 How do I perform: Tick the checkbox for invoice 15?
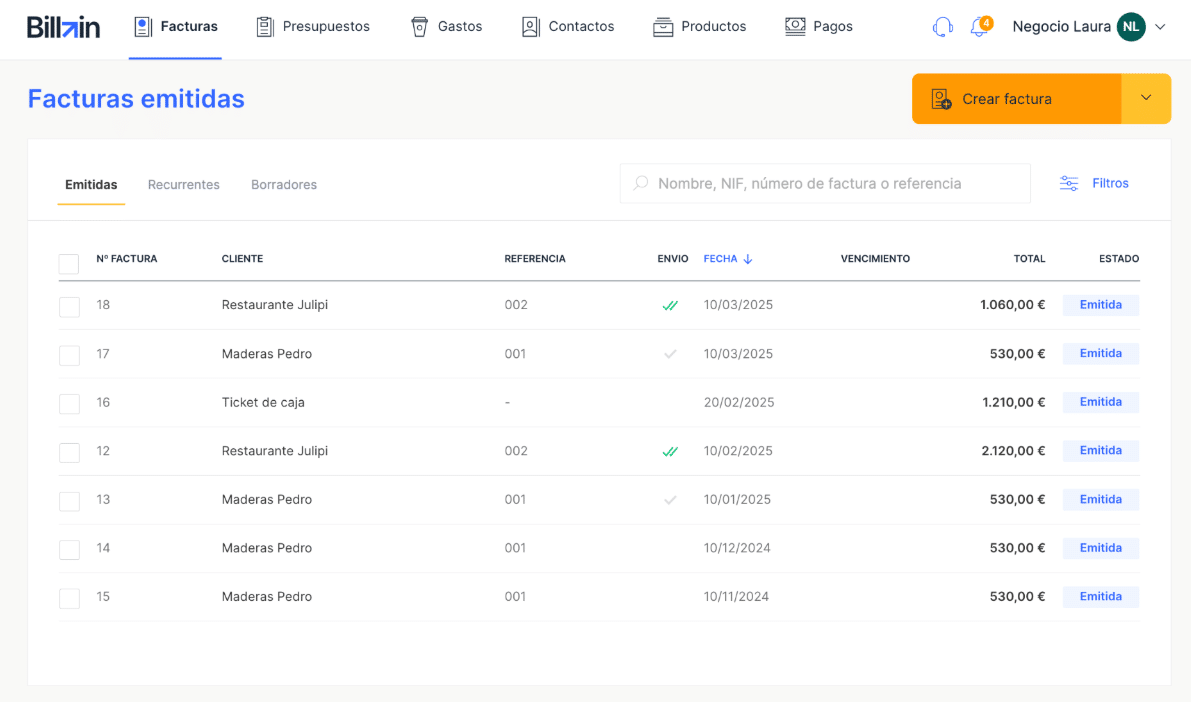[69, 598]
